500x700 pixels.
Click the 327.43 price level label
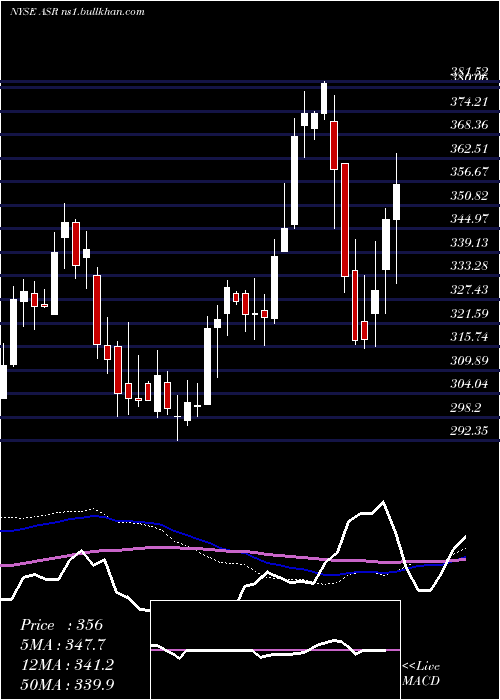(x=468, y=290)
